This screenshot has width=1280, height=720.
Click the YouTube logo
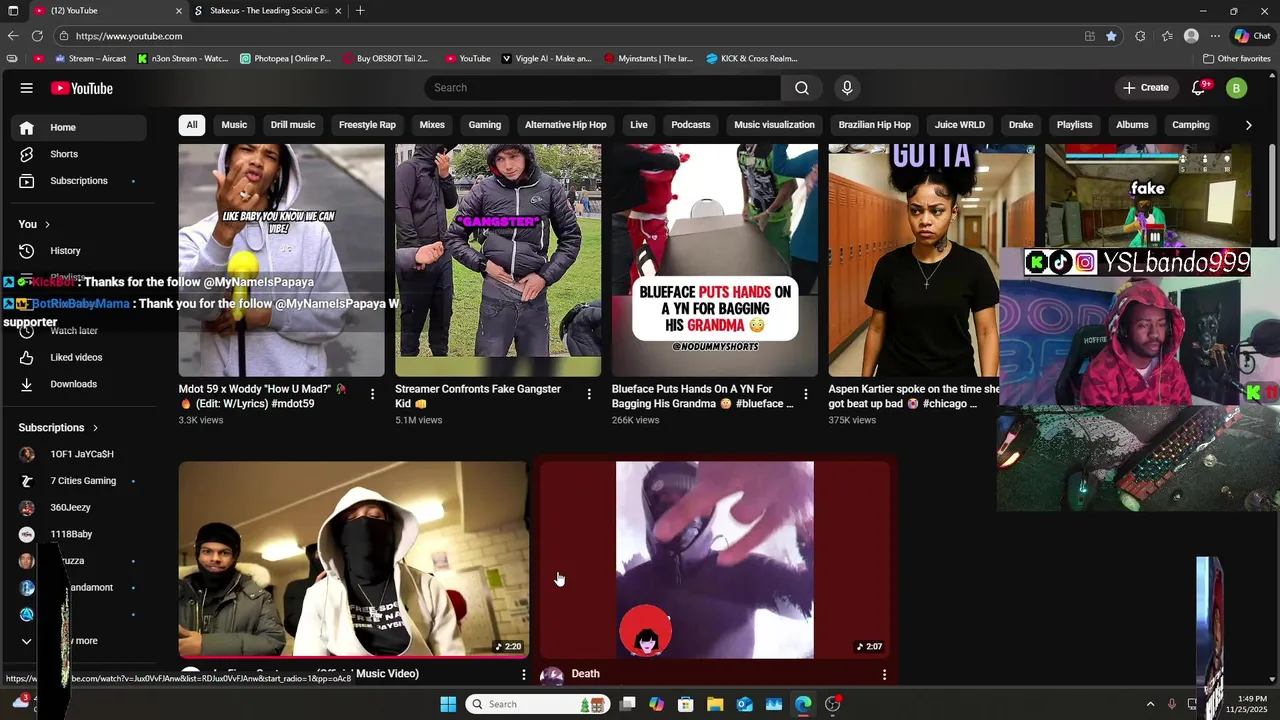pos(82,88)
